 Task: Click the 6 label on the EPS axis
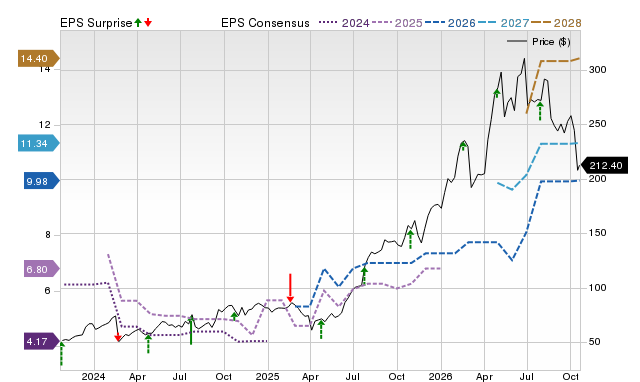(x=47, y=291)
